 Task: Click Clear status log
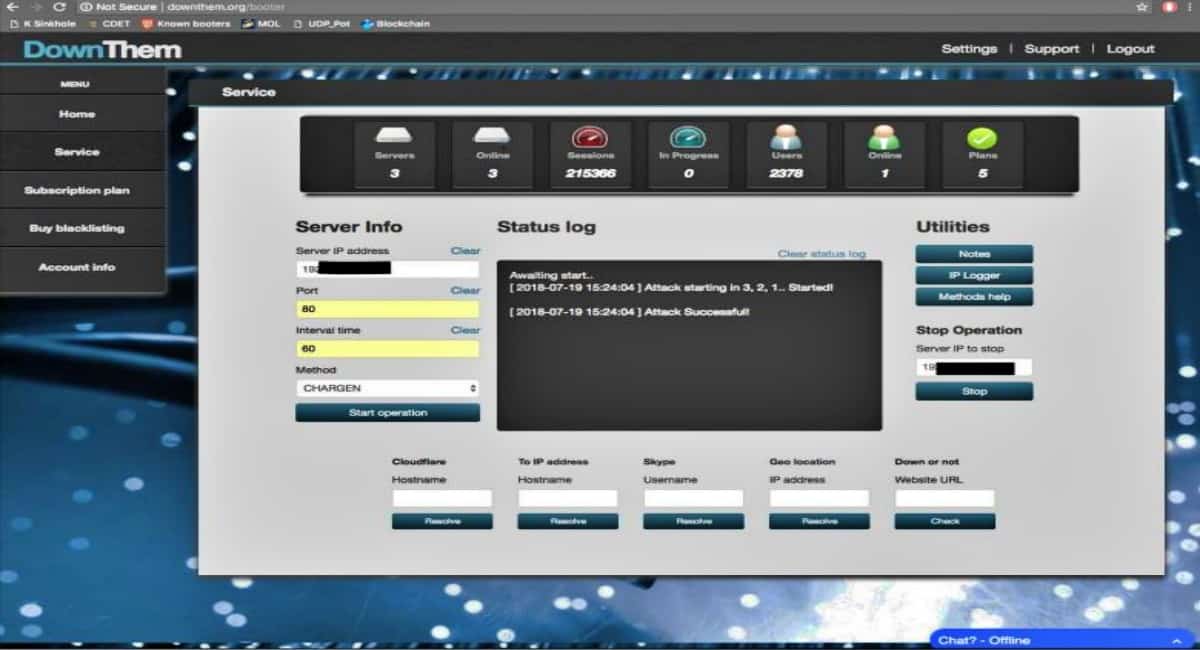pos(821,254)
